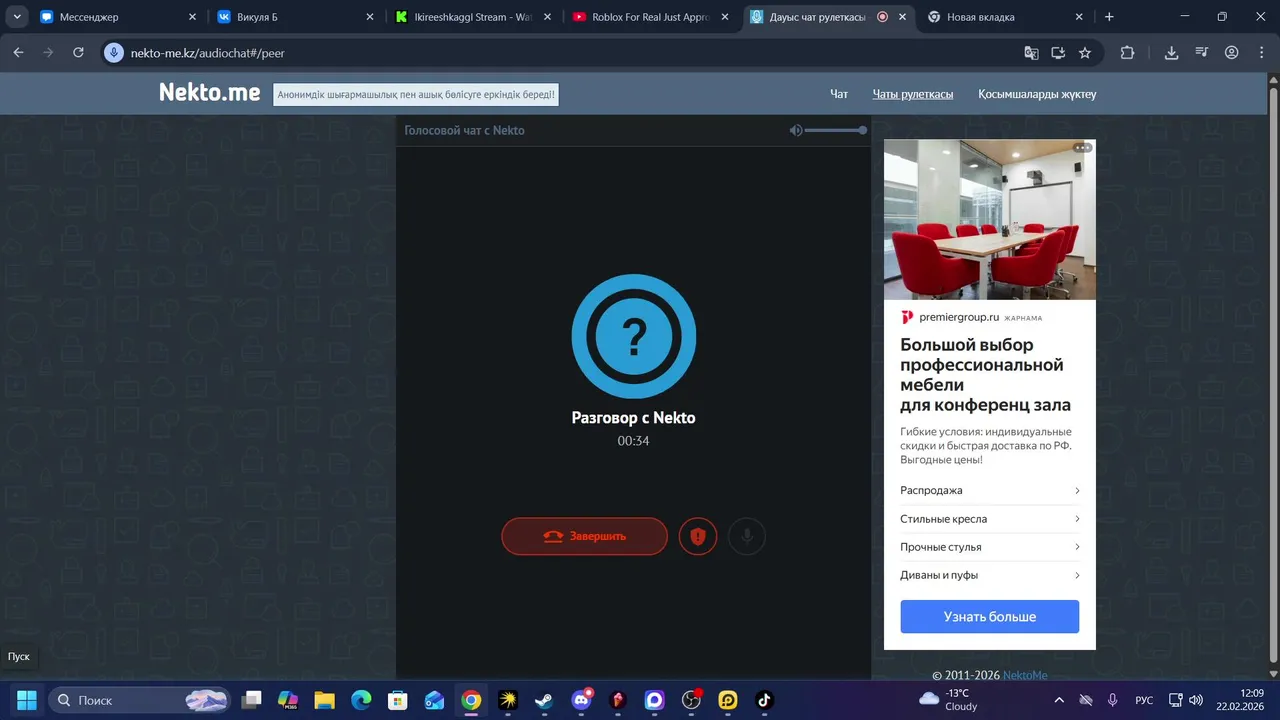Click the premiergroup.ru ad link
Screen dimensions: 1280x720
tap(959, 317)
